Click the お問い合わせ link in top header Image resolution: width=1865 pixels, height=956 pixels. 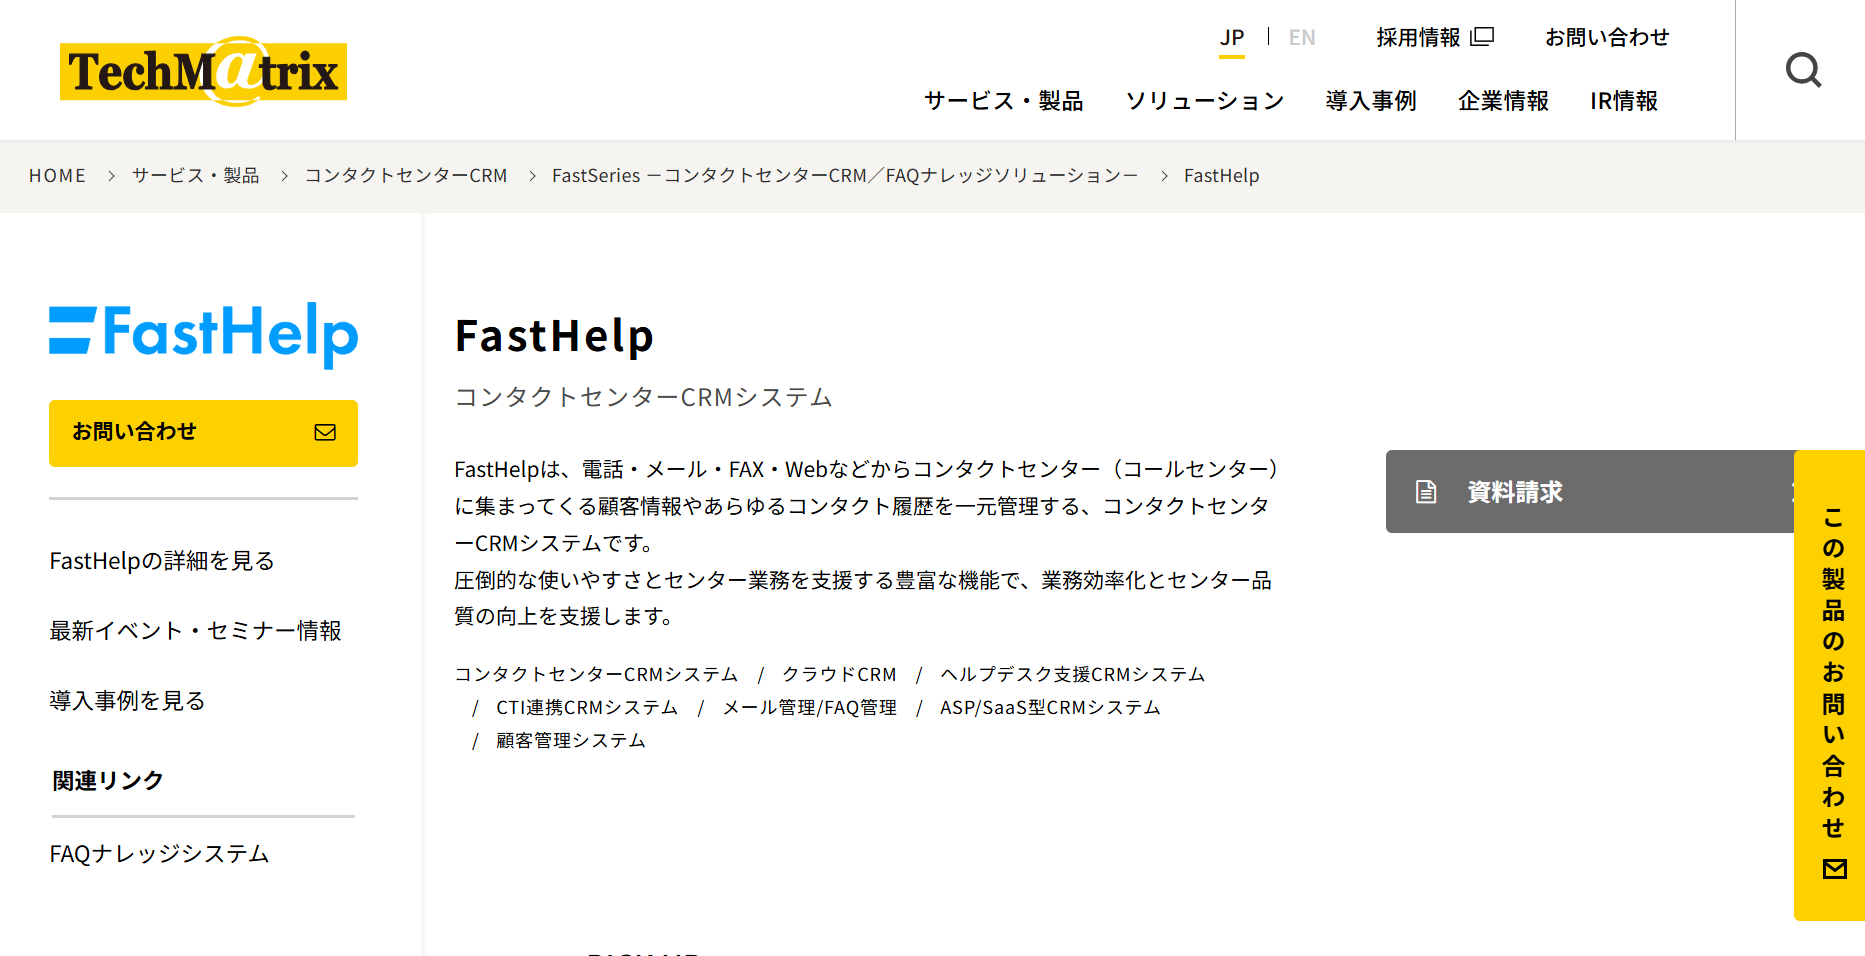(x=1606, y=38)
